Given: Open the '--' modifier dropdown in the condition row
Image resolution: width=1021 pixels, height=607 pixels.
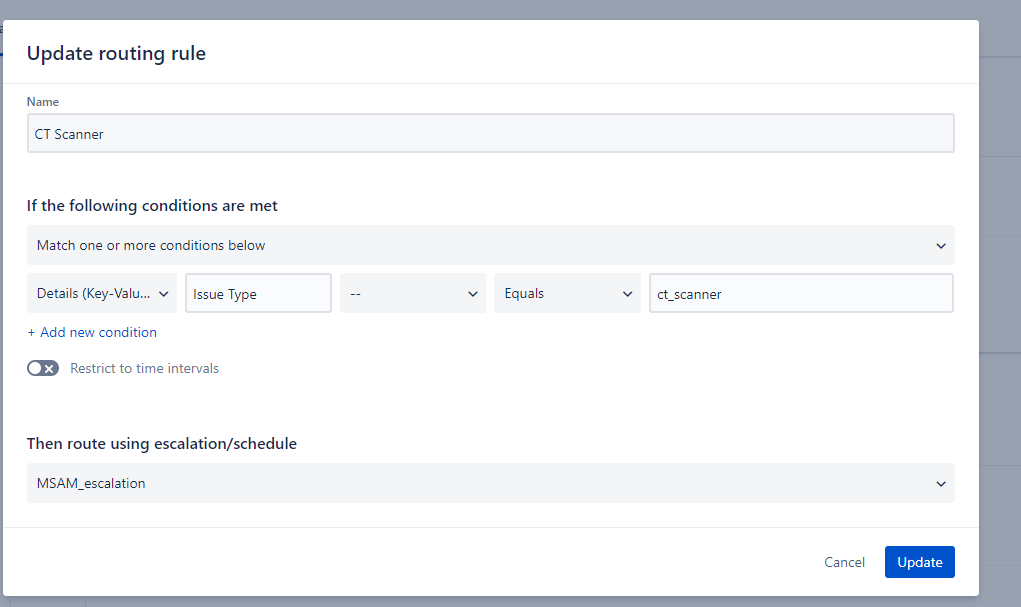Looking at the screenshot, I should 413,294.
